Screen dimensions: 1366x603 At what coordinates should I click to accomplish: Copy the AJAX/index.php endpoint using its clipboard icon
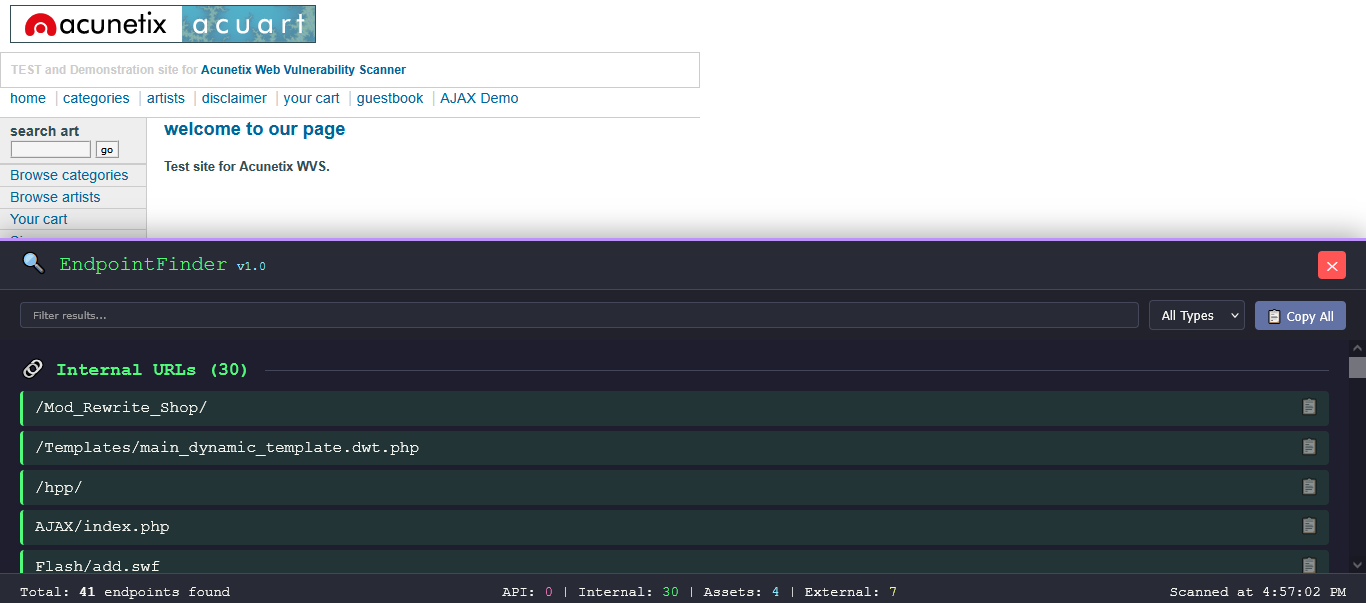(1309, 526)
